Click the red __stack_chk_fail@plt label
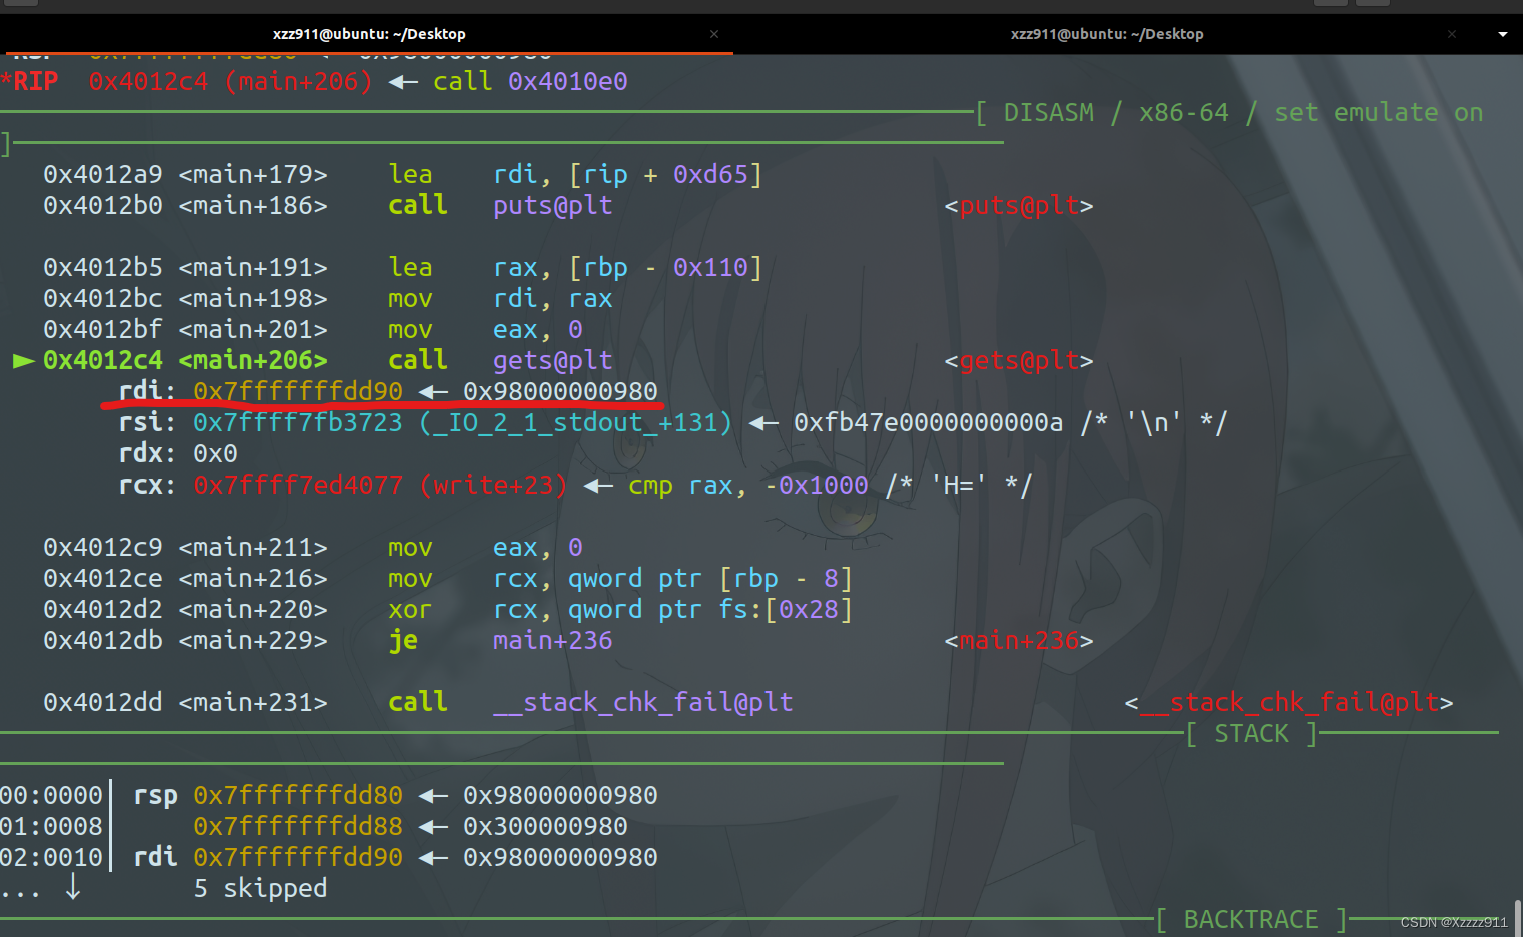 [1288, 703]
